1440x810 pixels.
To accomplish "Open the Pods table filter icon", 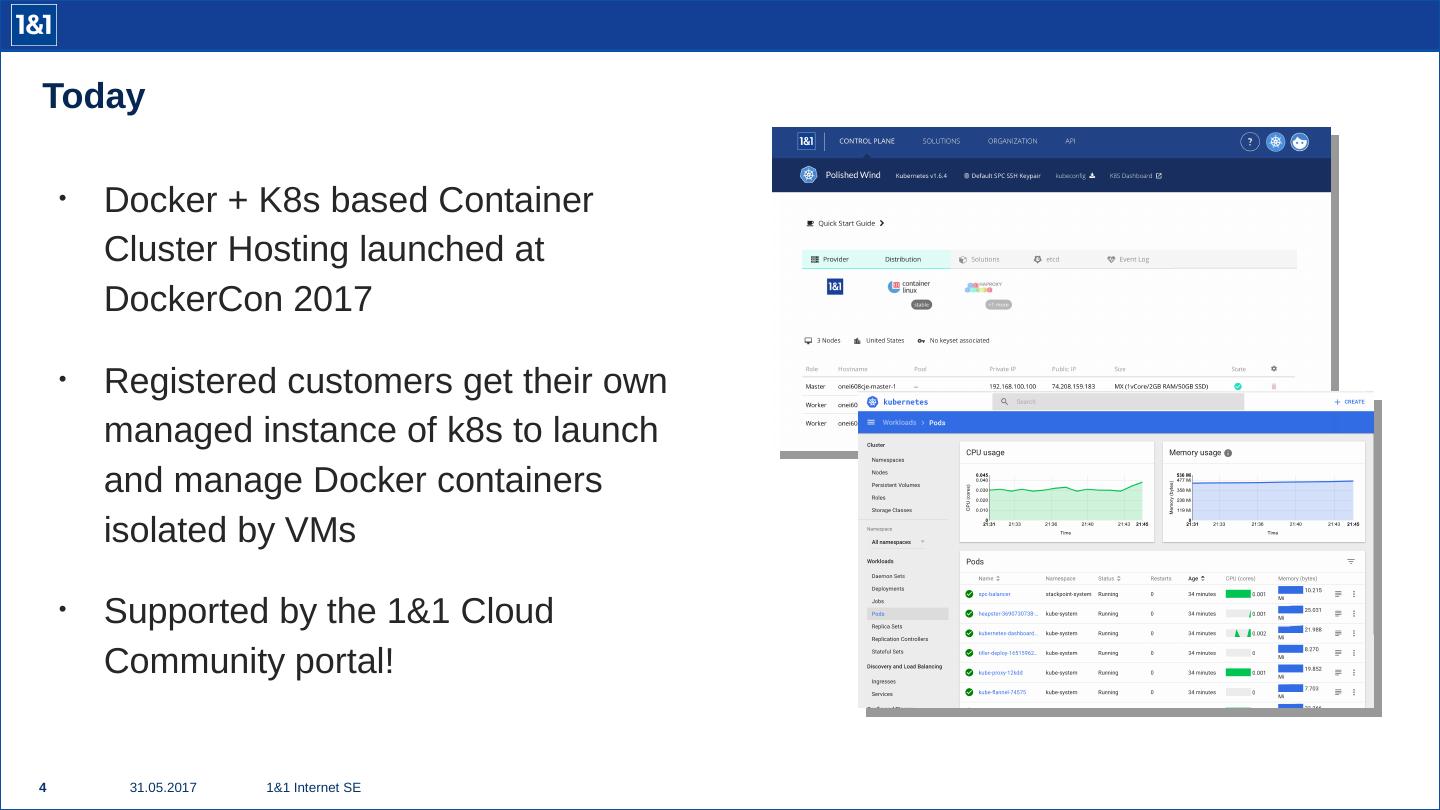I will coord(1351,562).
